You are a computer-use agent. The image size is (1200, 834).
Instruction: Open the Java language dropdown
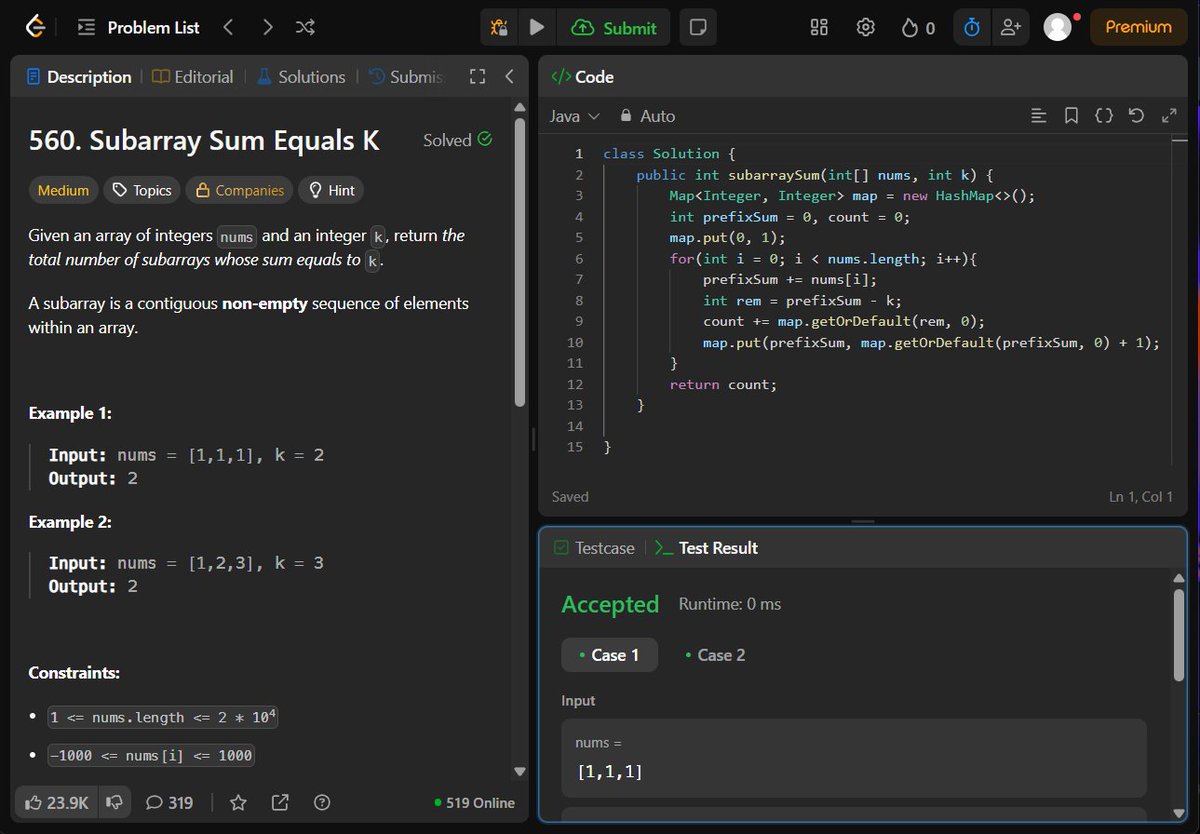click(575, 116)
